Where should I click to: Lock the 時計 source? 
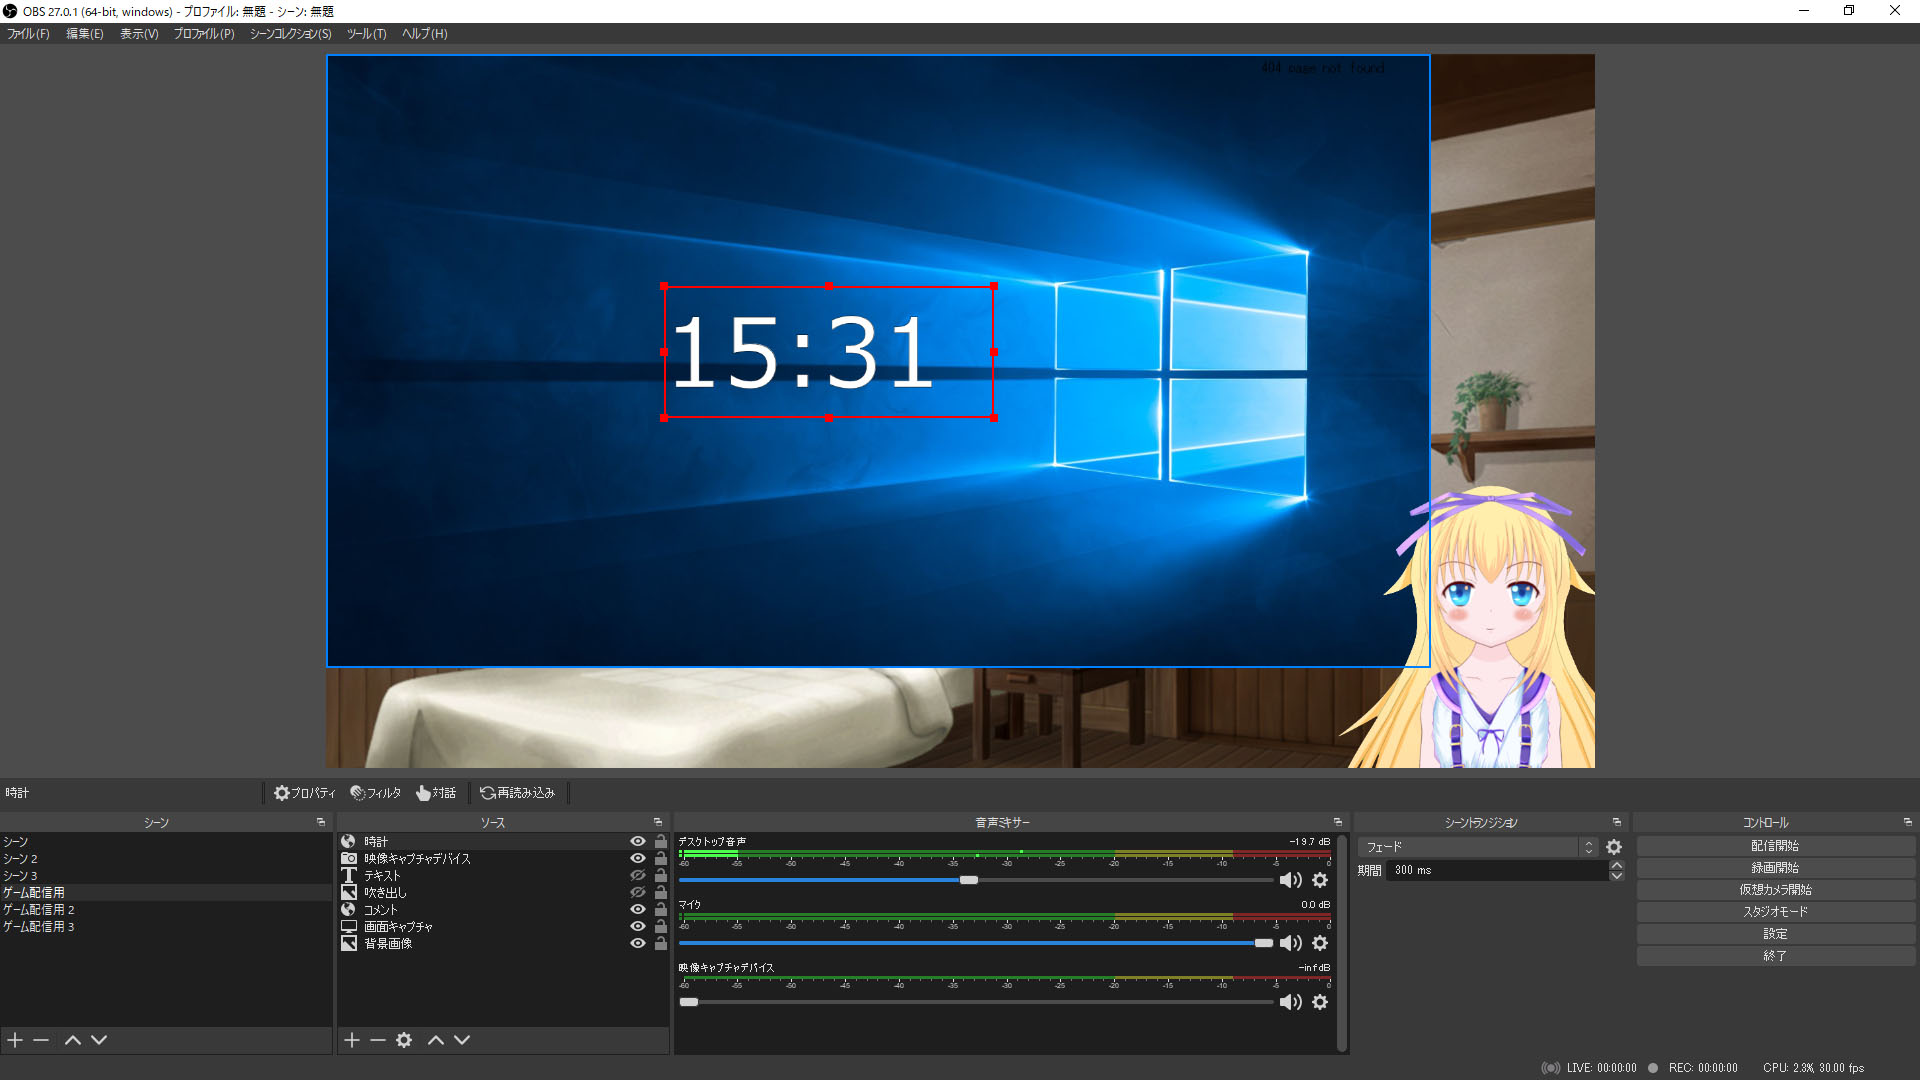661,842
